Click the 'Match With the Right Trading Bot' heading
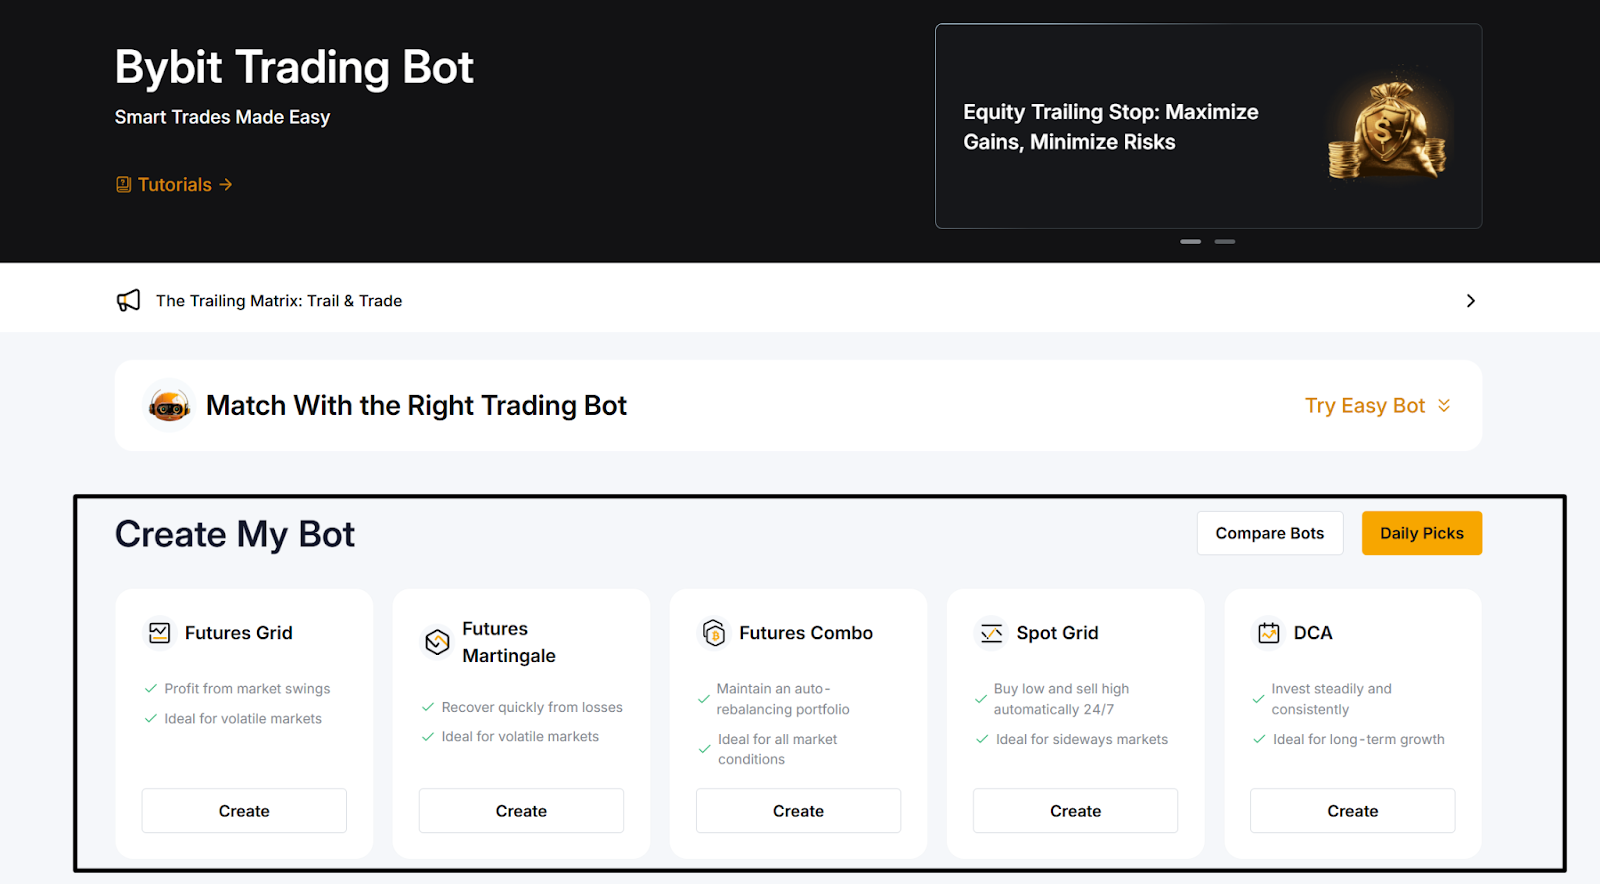Viewport: 1600px width, 884px height. 416,405
